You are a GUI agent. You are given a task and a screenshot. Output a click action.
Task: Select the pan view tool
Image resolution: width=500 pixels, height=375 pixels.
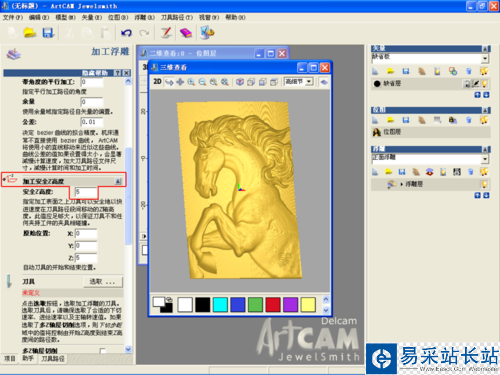180,82
